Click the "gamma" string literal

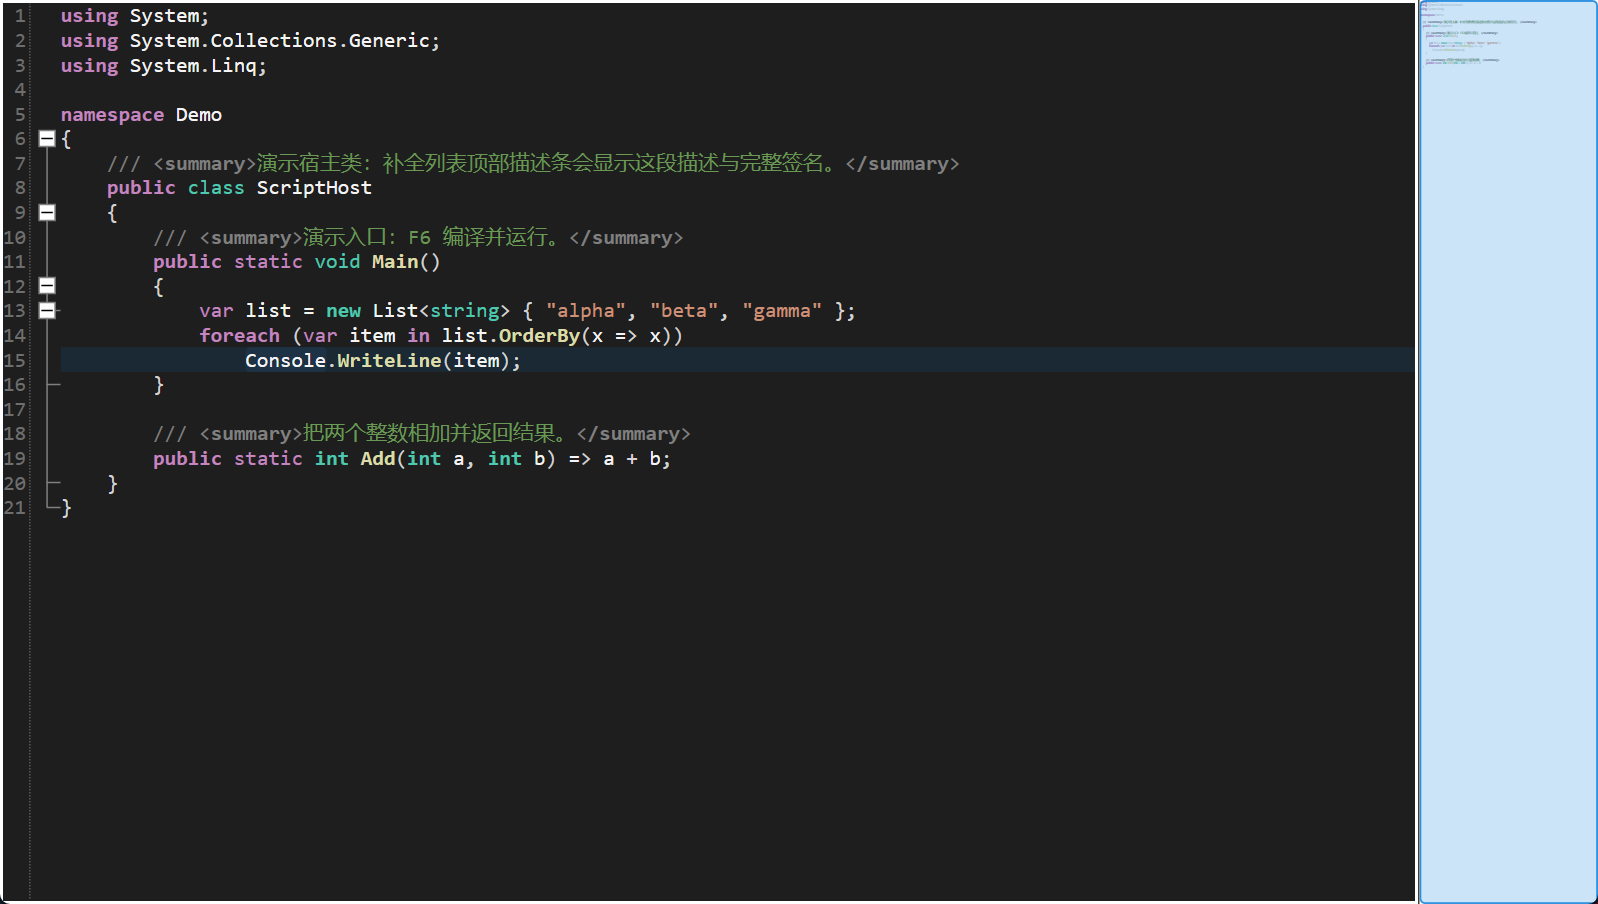coord(782,311)
